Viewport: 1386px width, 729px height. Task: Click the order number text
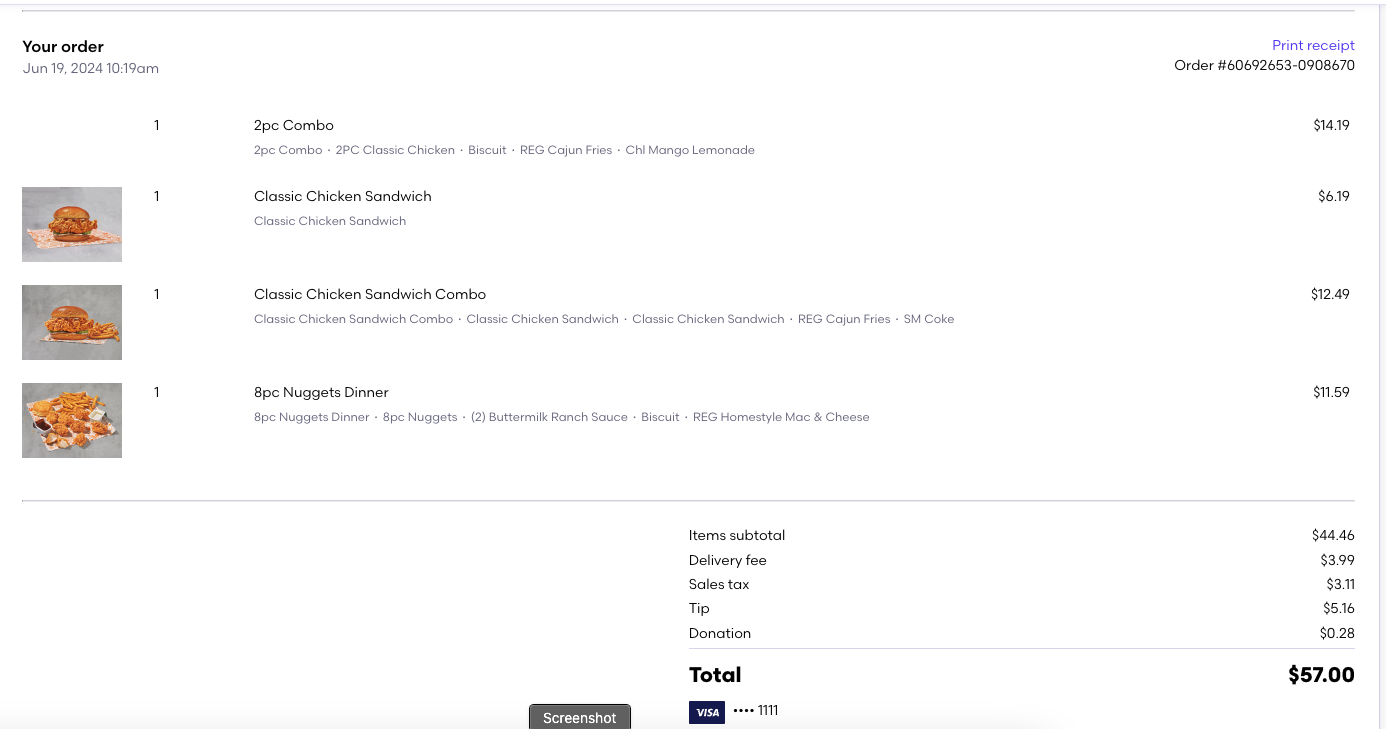[1264, 66]
